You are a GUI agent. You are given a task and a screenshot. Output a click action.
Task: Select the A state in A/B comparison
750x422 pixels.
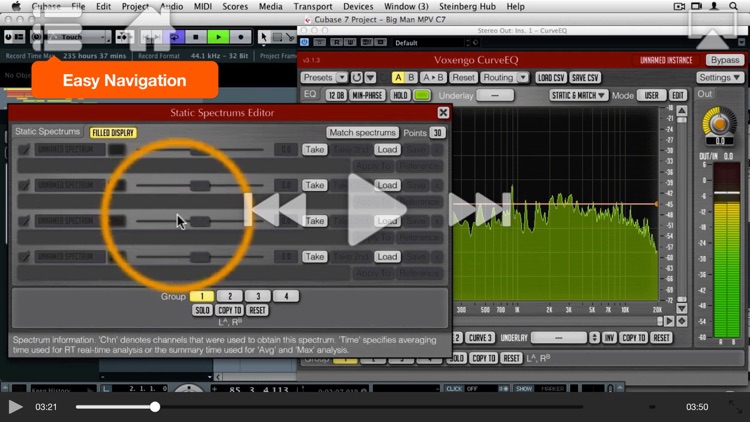397,78
